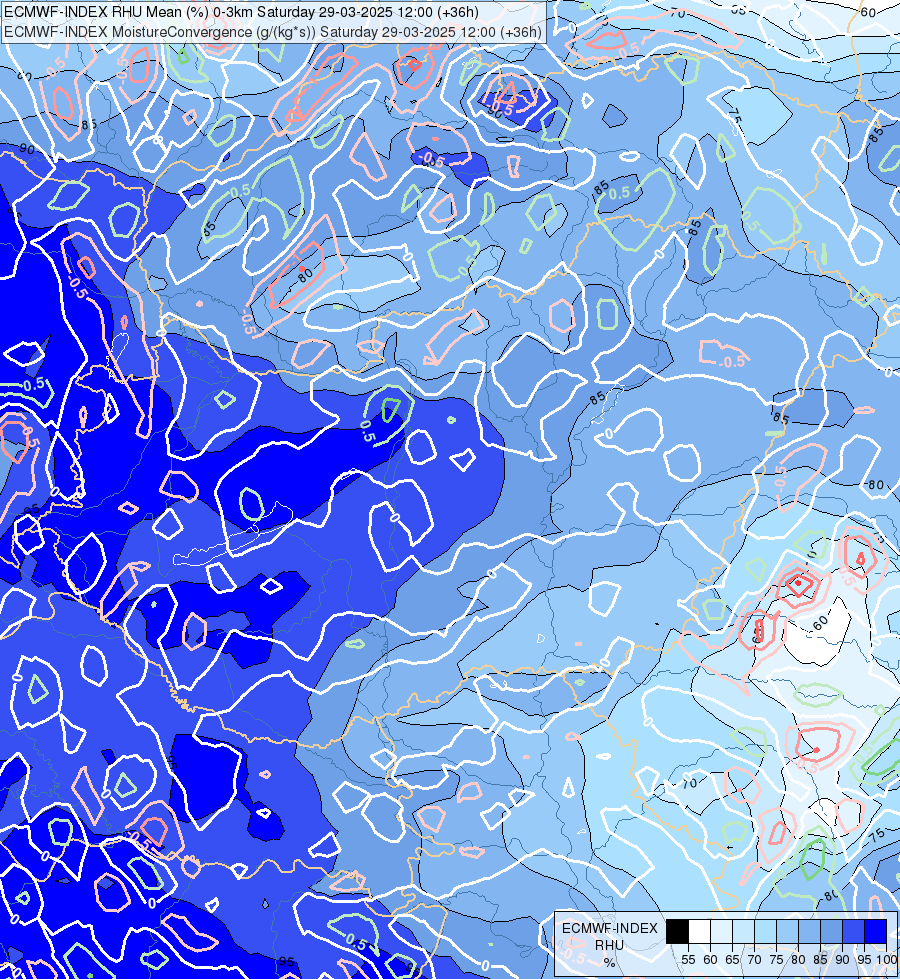Image resolution: width=900 pixels, height=979 pixels.
Task: Click the legend tick value 55
Action: pyautogui.click(x=688, y=960)
